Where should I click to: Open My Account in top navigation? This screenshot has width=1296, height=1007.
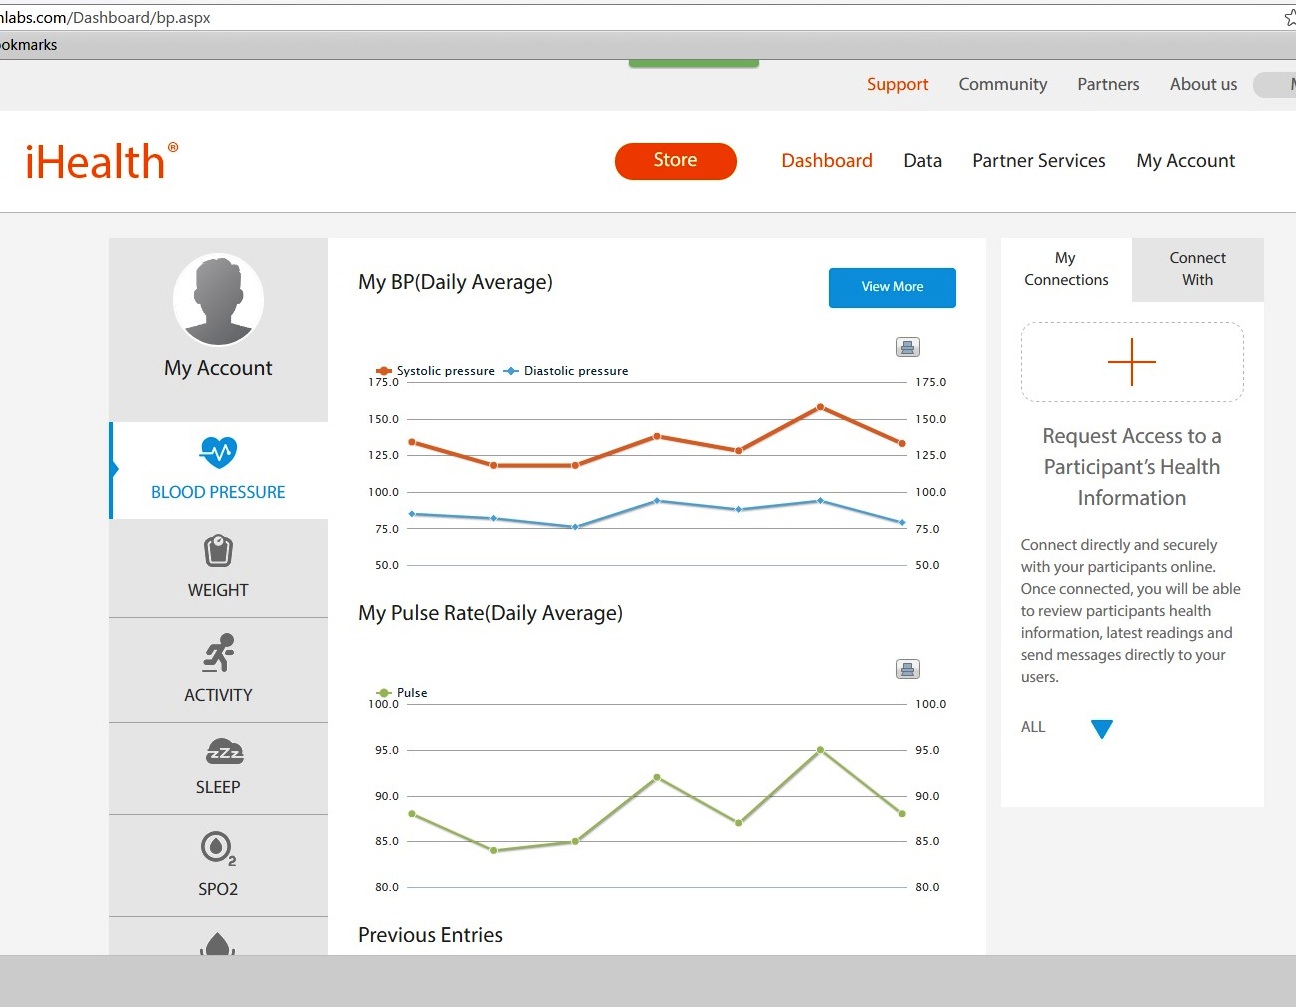[1186, 161]
